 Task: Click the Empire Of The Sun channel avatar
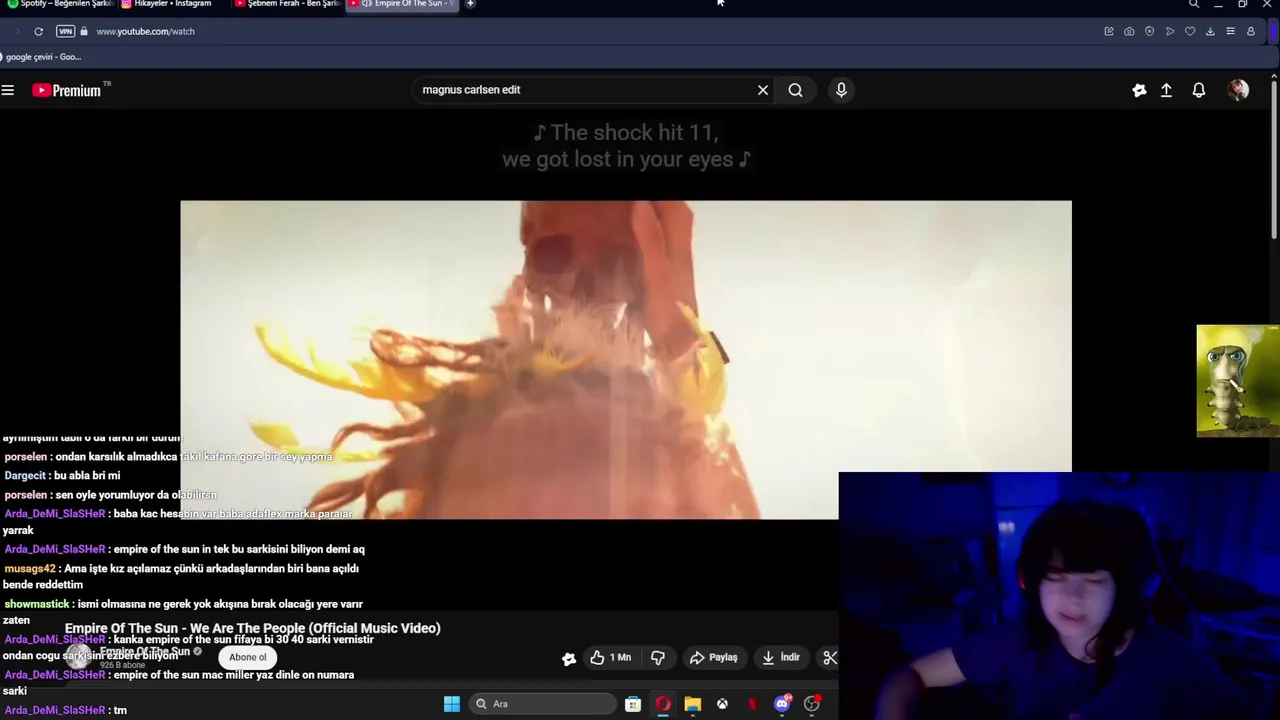pos(77,656)
